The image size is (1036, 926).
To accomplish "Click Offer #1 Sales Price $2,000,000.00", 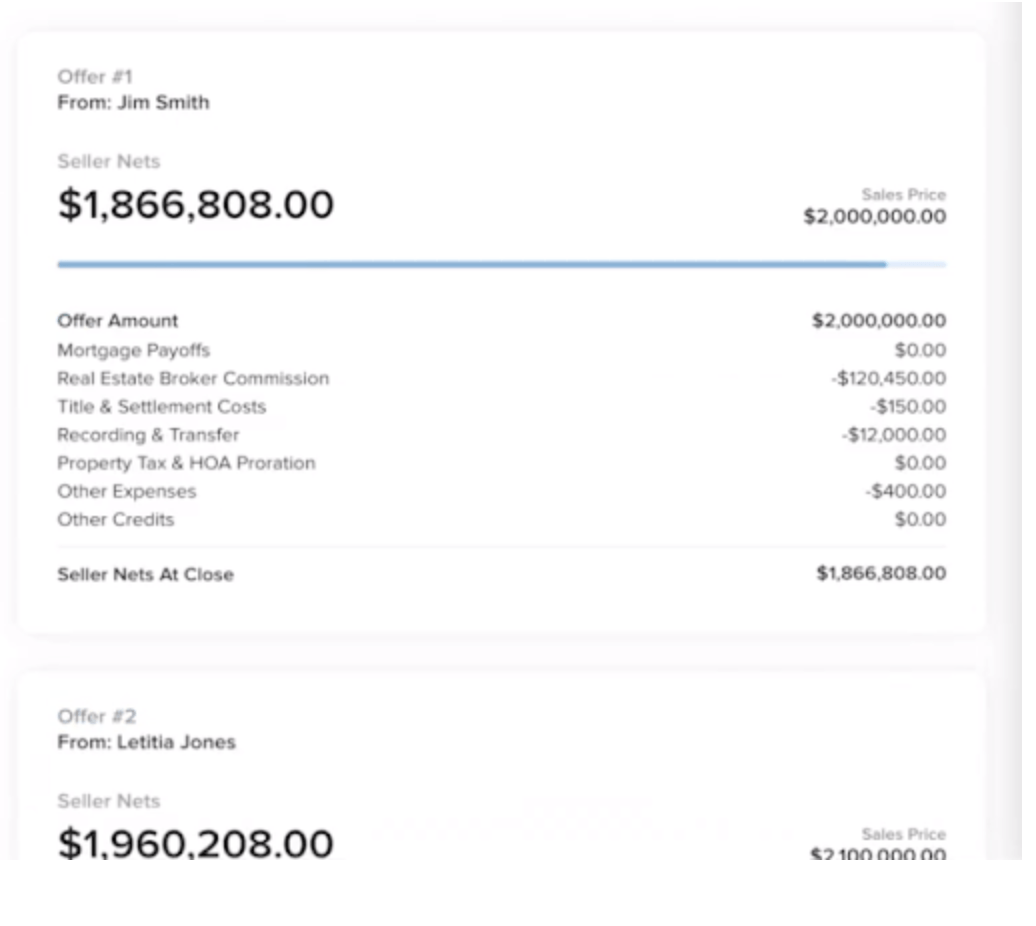I will click(x=874, y=216).
